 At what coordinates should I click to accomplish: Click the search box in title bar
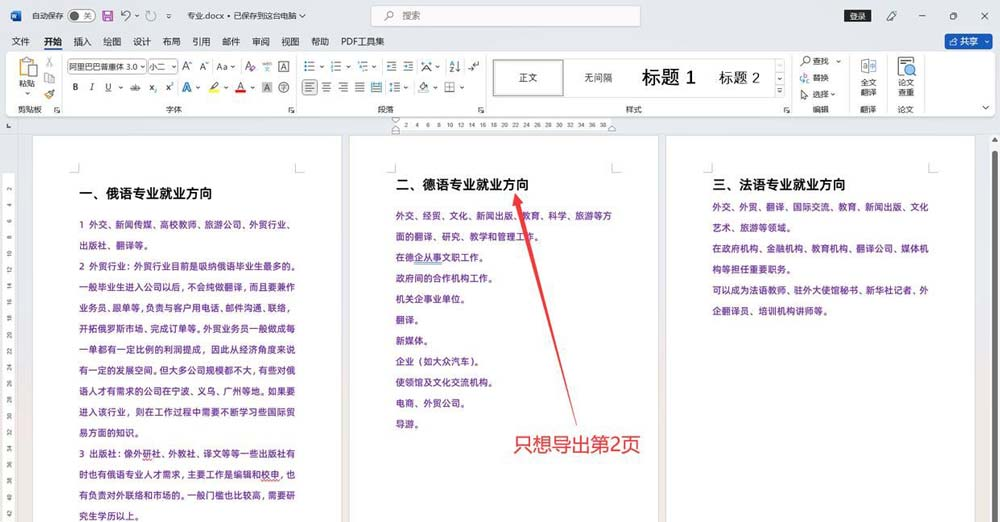coord(506,16)
